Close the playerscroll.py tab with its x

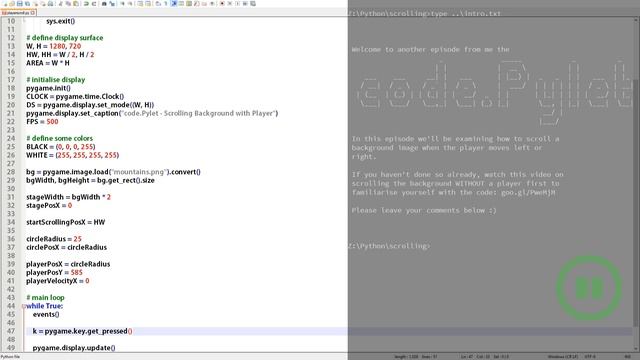coord(33,13)
